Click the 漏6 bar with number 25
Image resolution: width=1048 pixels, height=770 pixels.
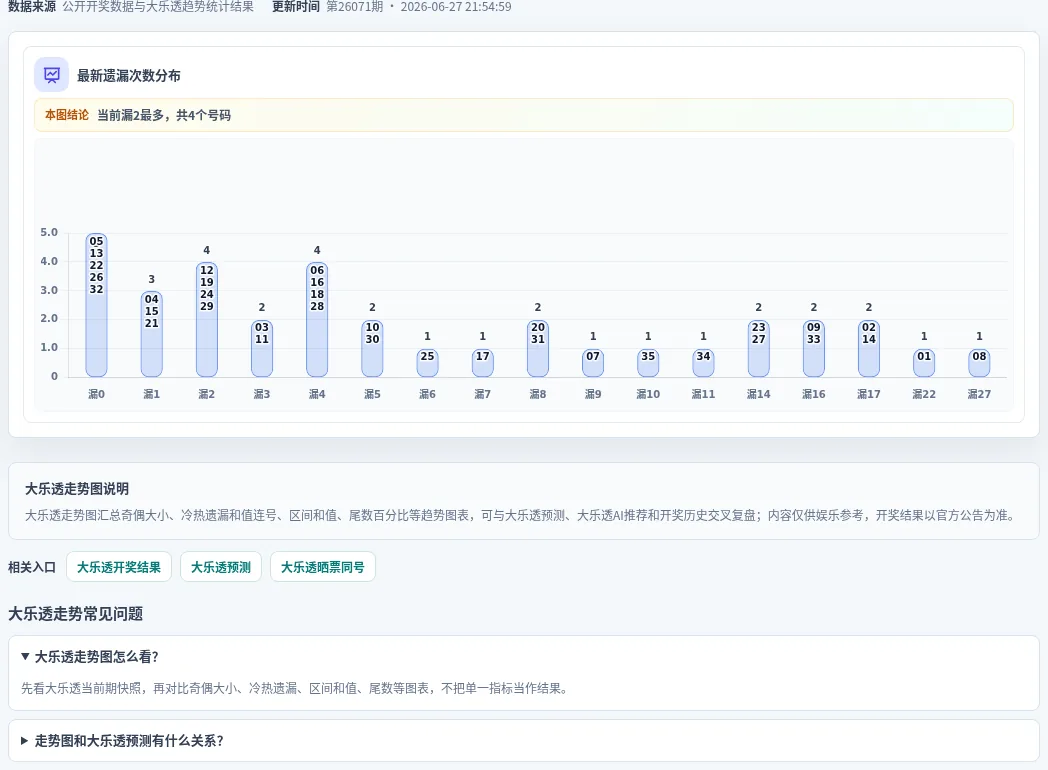[x=427, y=363]
